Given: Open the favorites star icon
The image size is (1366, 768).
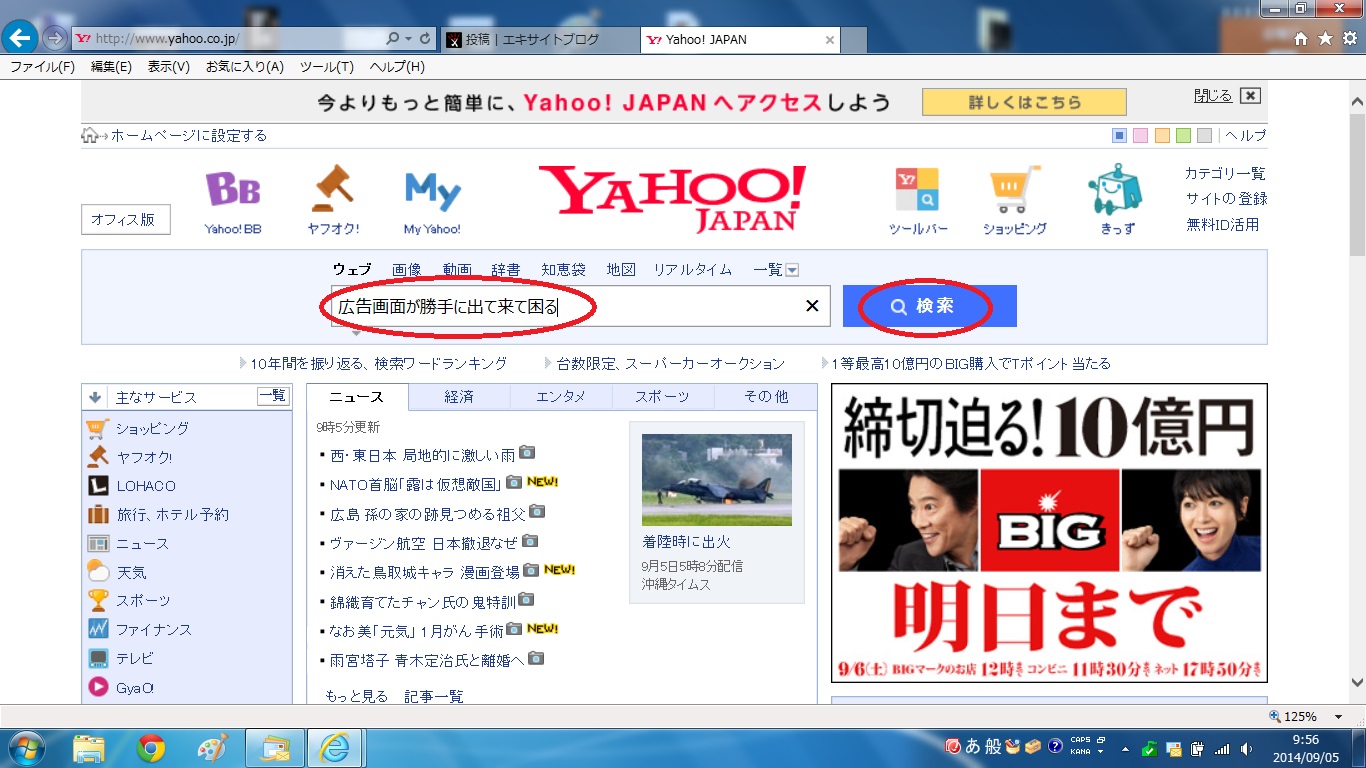Looking at the screenshot, I should [1325, 39].
